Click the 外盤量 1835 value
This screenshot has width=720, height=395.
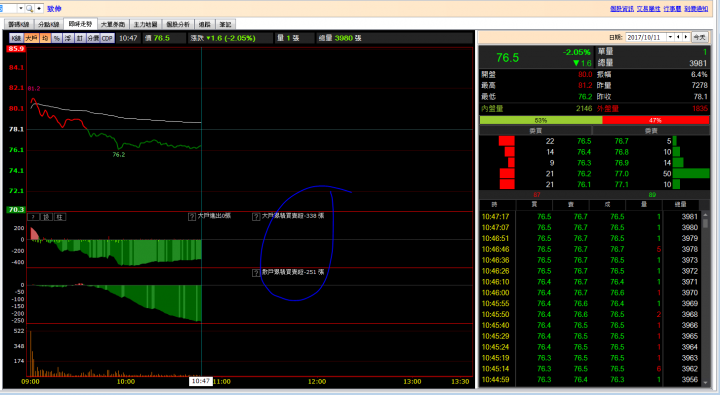700,108
